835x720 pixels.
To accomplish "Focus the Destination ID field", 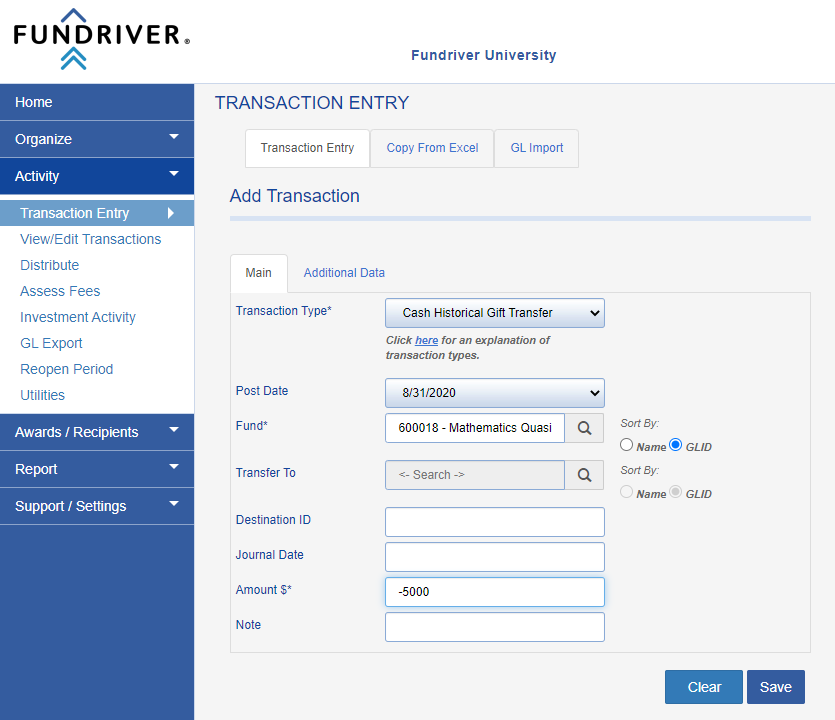I will point(495,522).
